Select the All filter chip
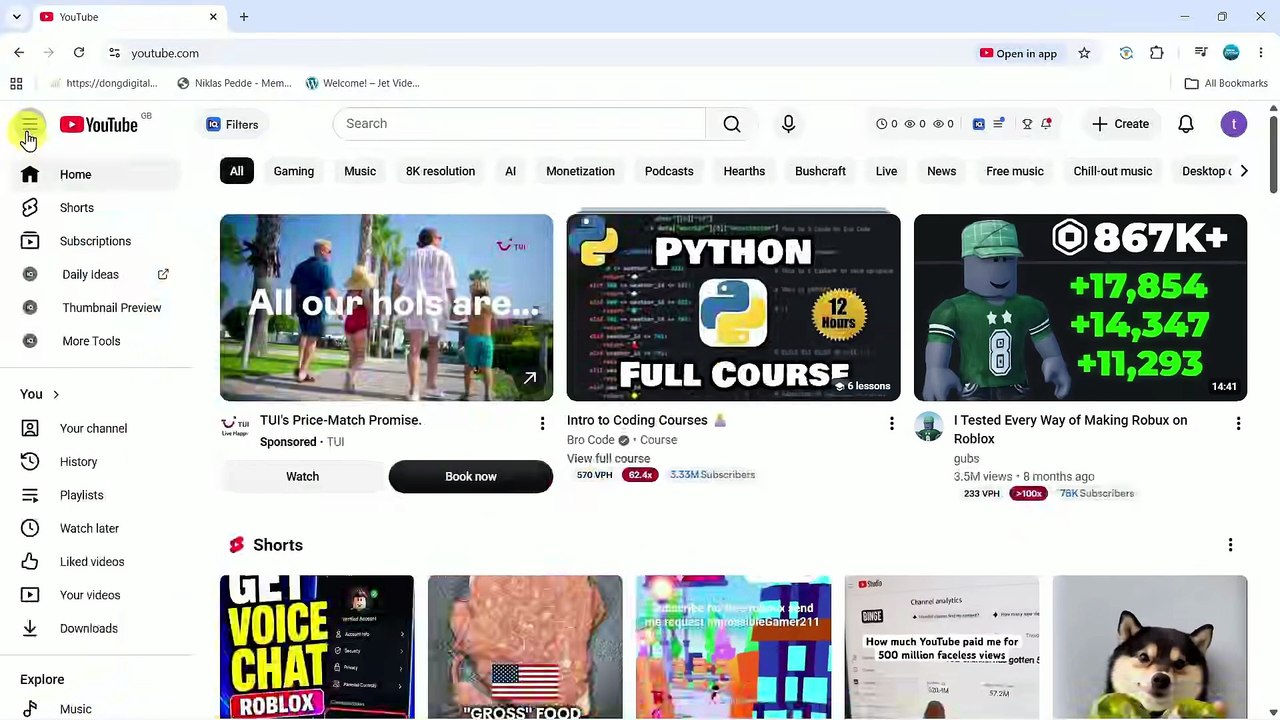Image resolution: width=1280 pixels, height=720 pixels. tap(236, 171)
